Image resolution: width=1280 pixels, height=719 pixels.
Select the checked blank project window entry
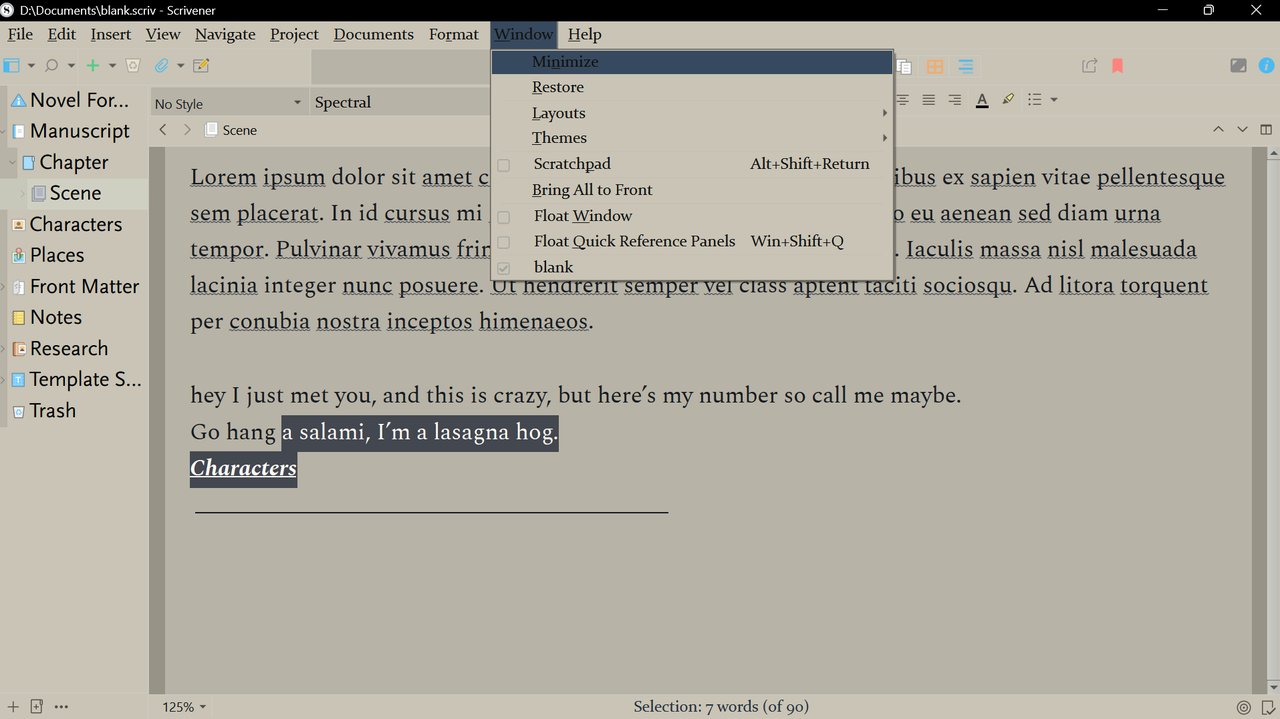[x=691, y=267]
